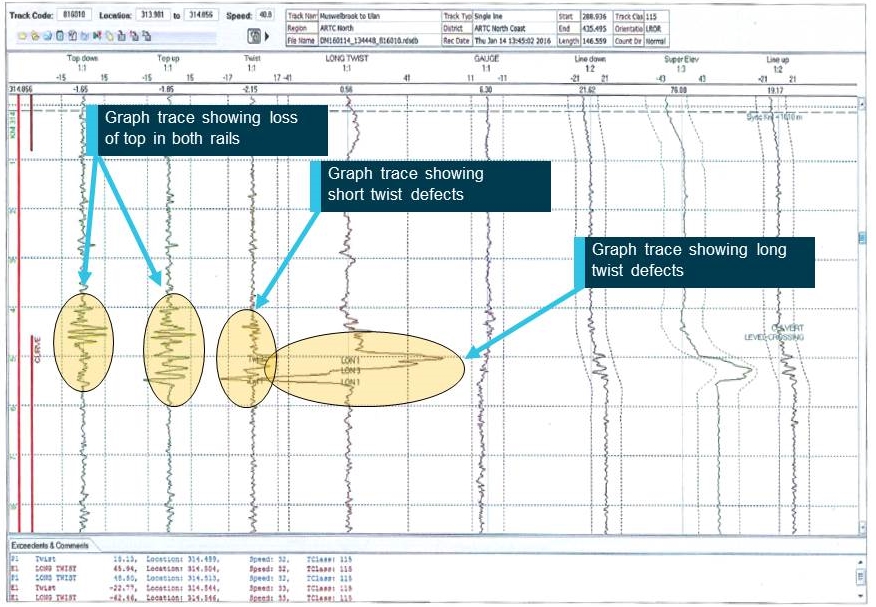
Task: Click the Track Class value 115 in info table
Action: coord(655,16)
